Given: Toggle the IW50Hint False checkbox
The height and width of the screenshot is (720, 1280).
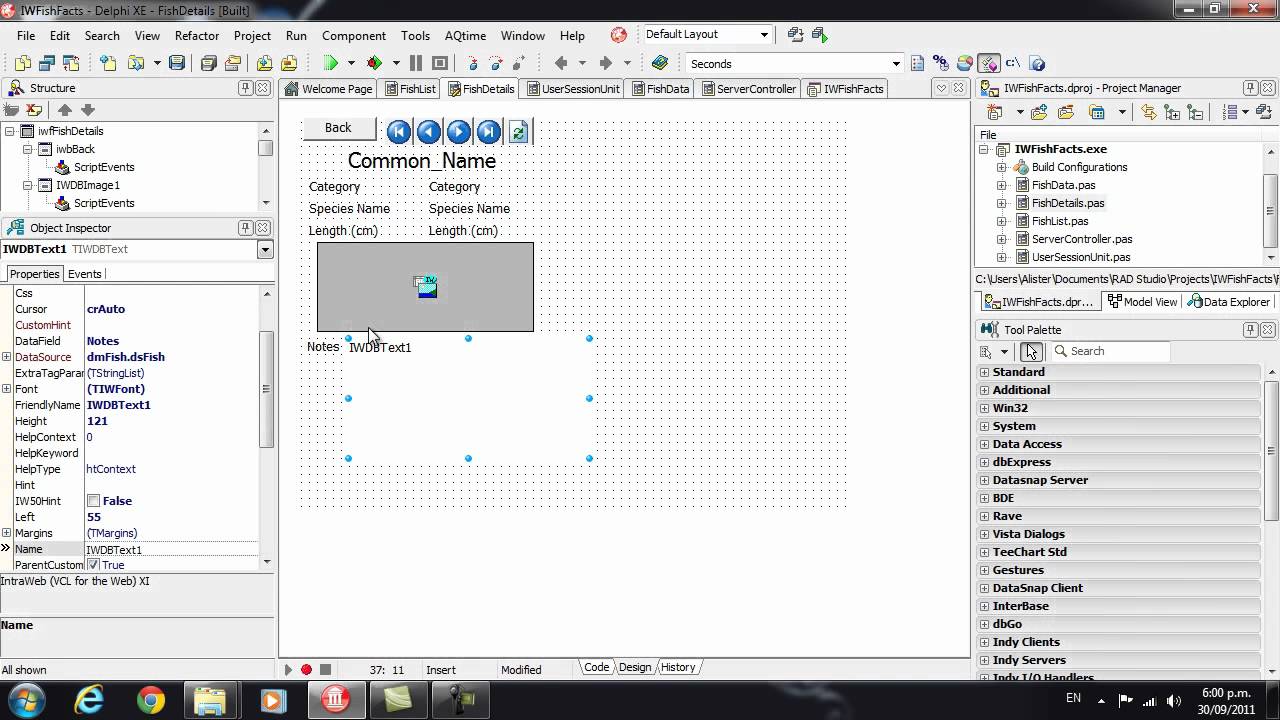Looking at the screenshot, I should 93,501.
